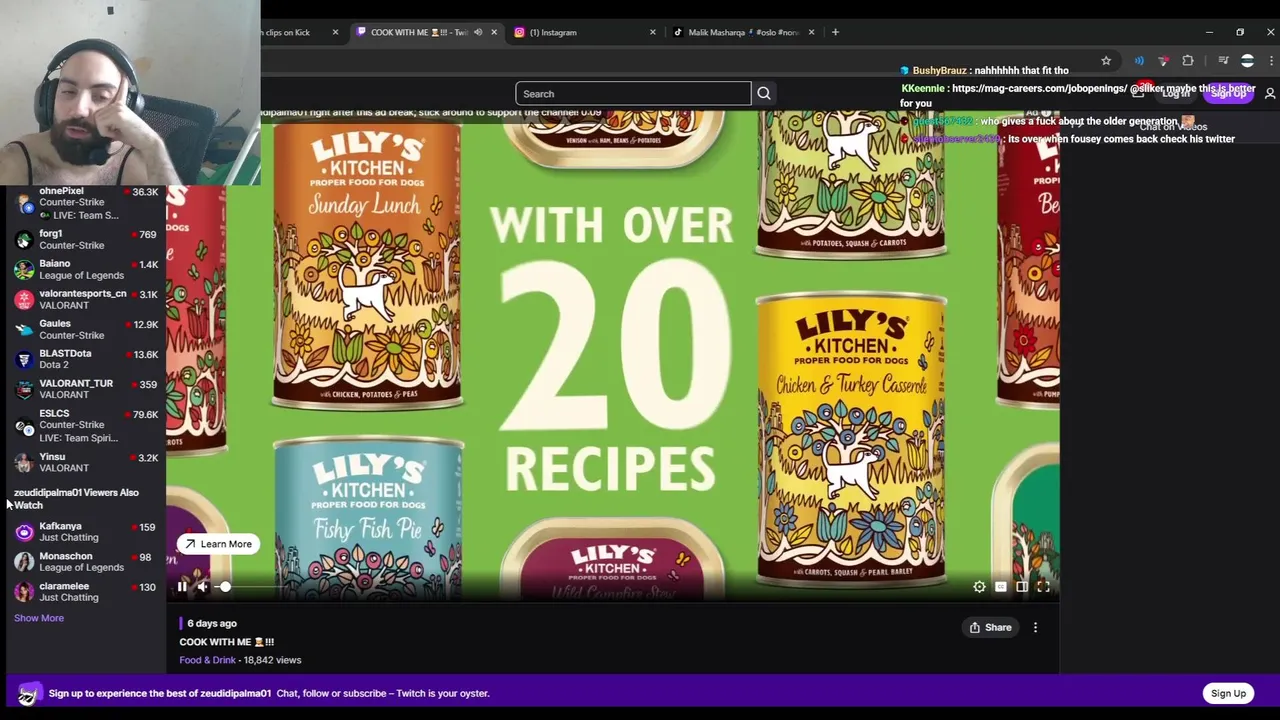Open Baiano channel avatar
Viewport: 1280px width, 720px height.
tap(24, 270)
